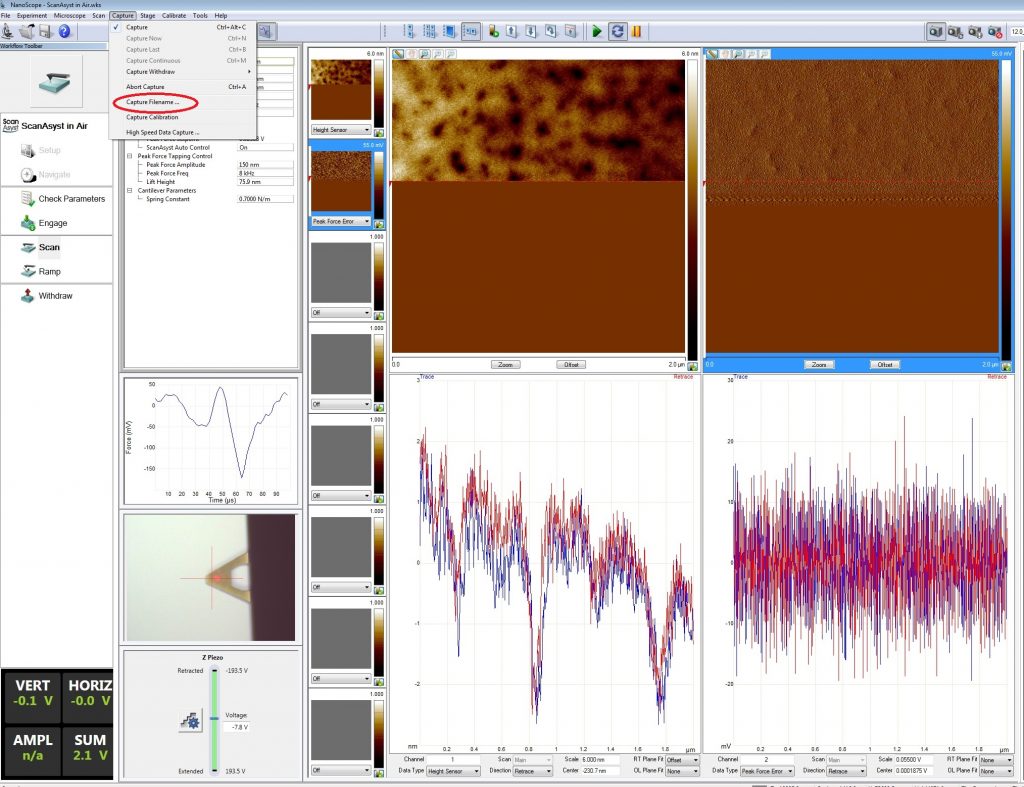Click the Z Piezo motor settings icon
Screen dimensions: 1024x787
coord(190,721)
